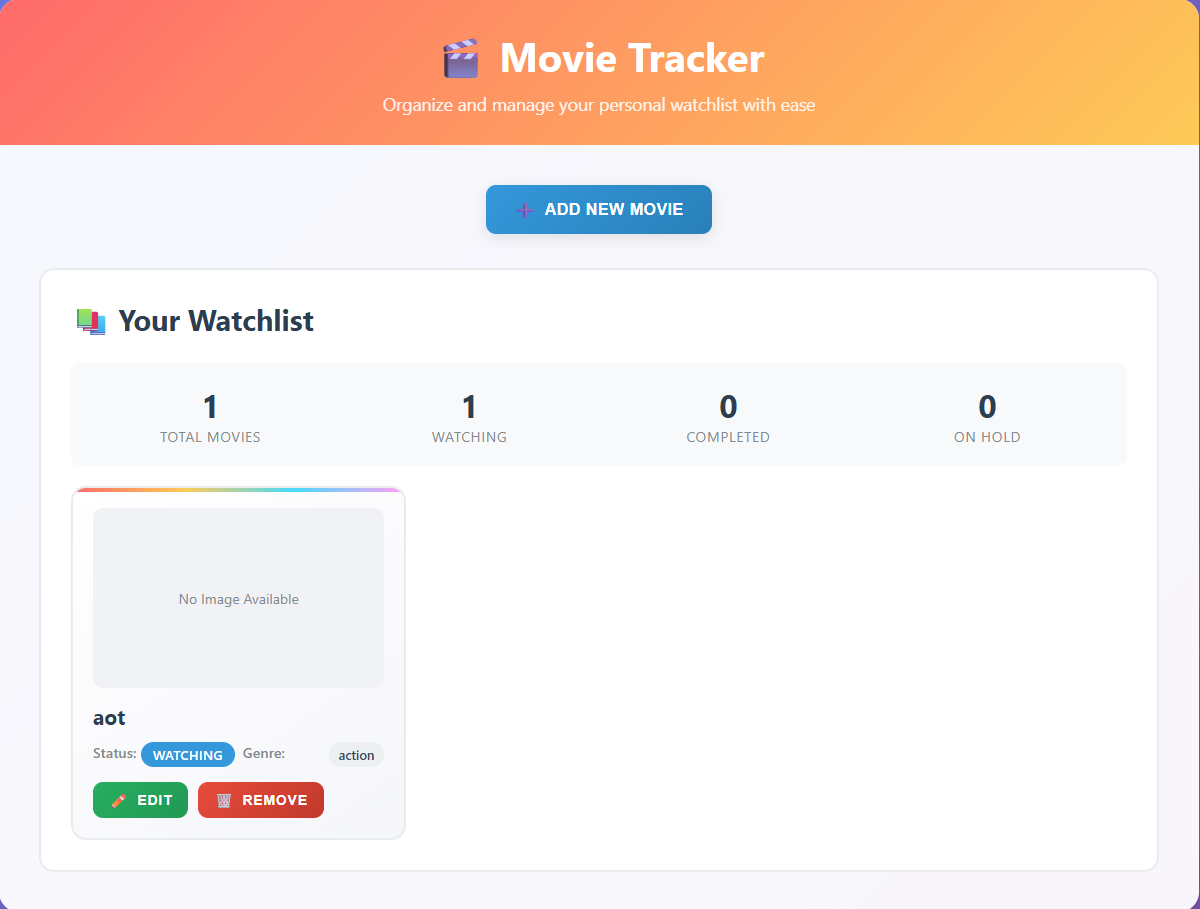Viewport: 1200px width, 909px height.
Task: Click the WATCHING status badge on aot
Action: click(188, 755)
